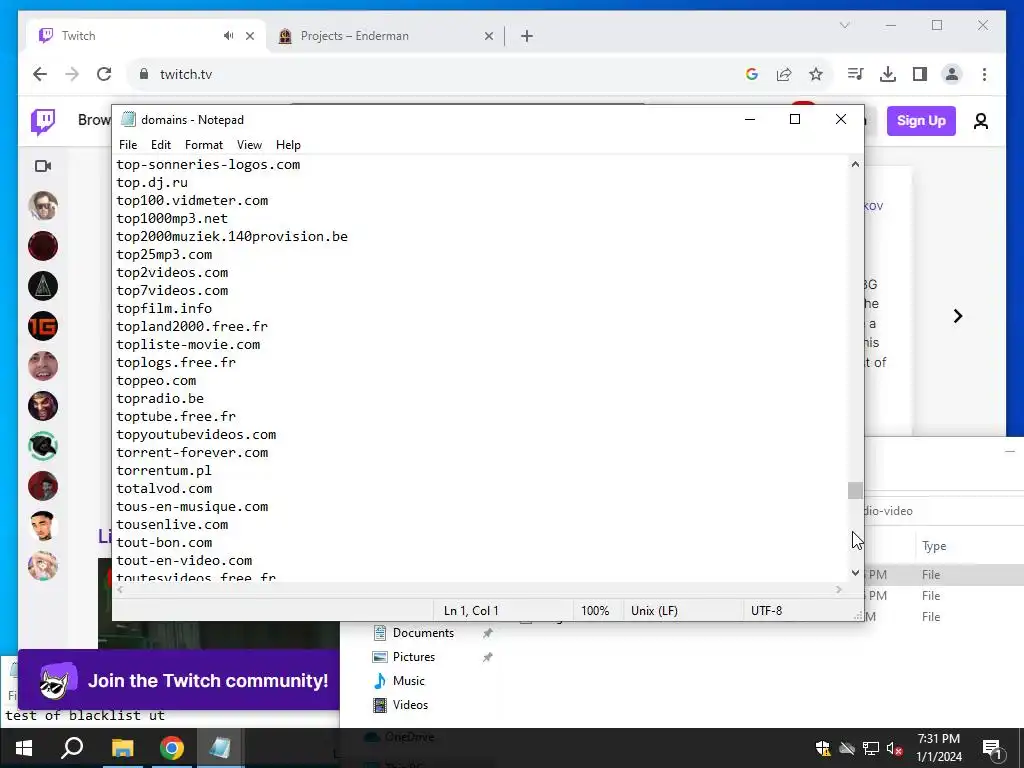Image resolution: width=1024 pixels, height=768 pixels.
Task: Open Notepad Help menu
Action: [288, 145]
